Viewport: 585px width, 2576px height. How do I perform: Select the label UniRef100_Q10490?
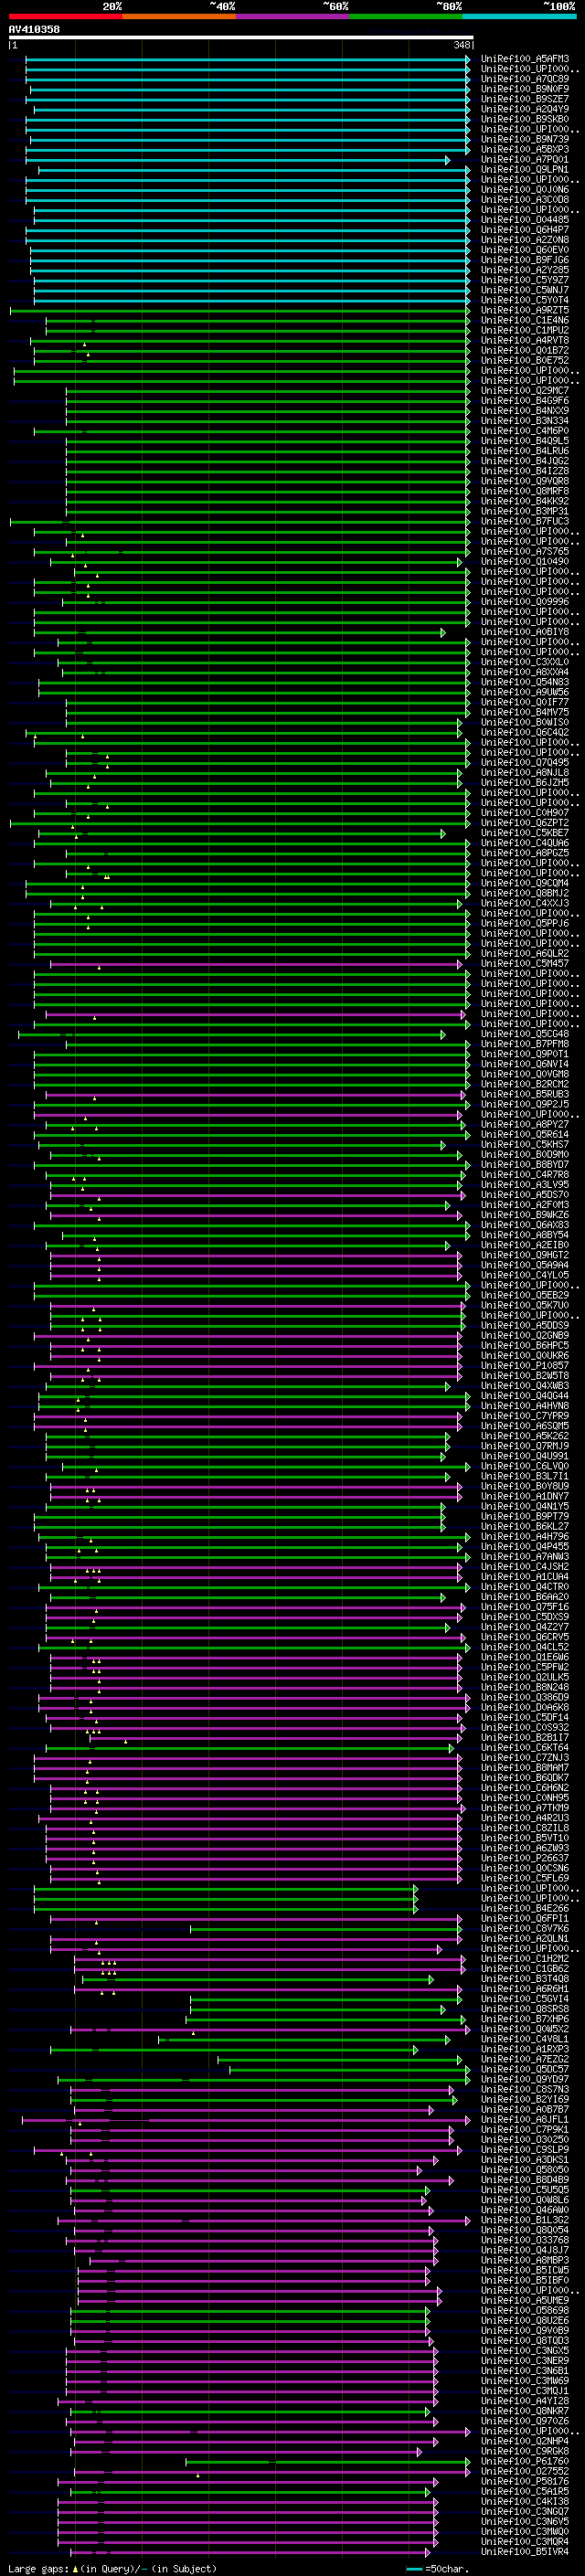coord(525,562)
